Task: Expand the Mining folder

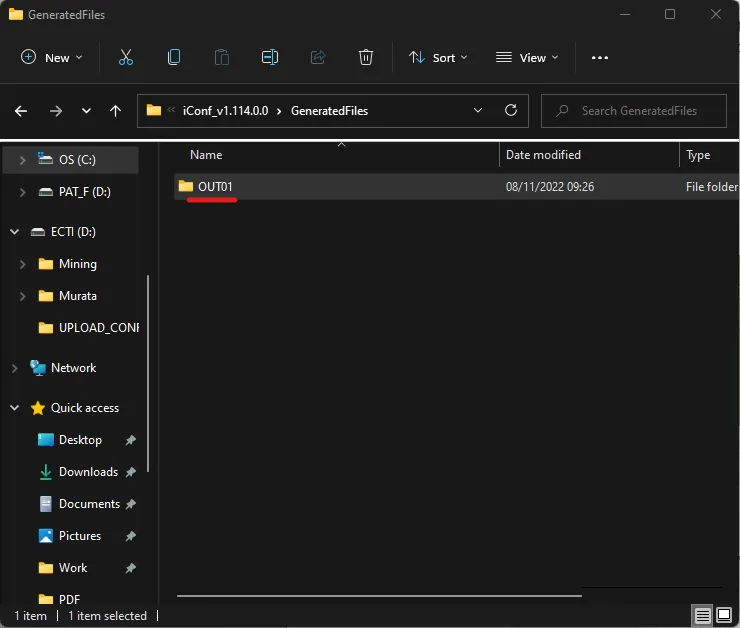Action: tap(22, 264)
